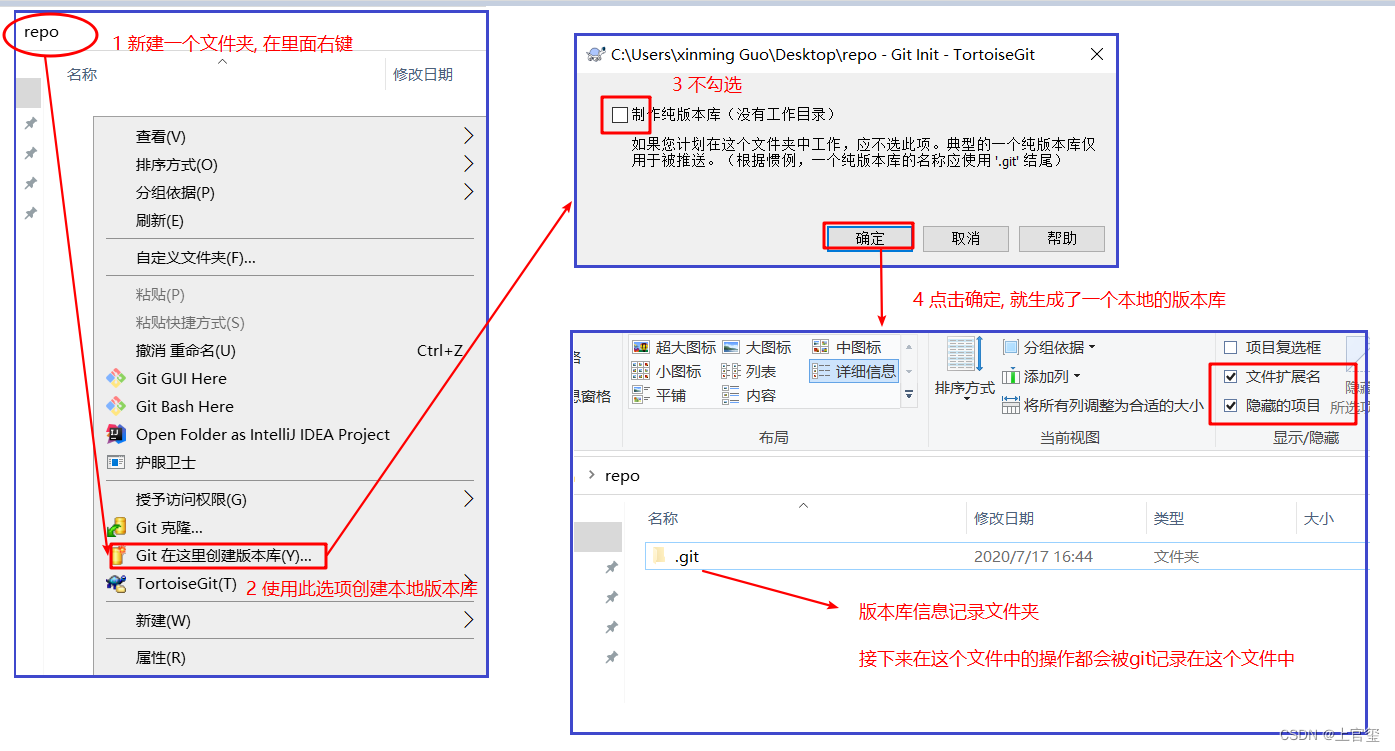Click the .git folder name

coord(687,557)
